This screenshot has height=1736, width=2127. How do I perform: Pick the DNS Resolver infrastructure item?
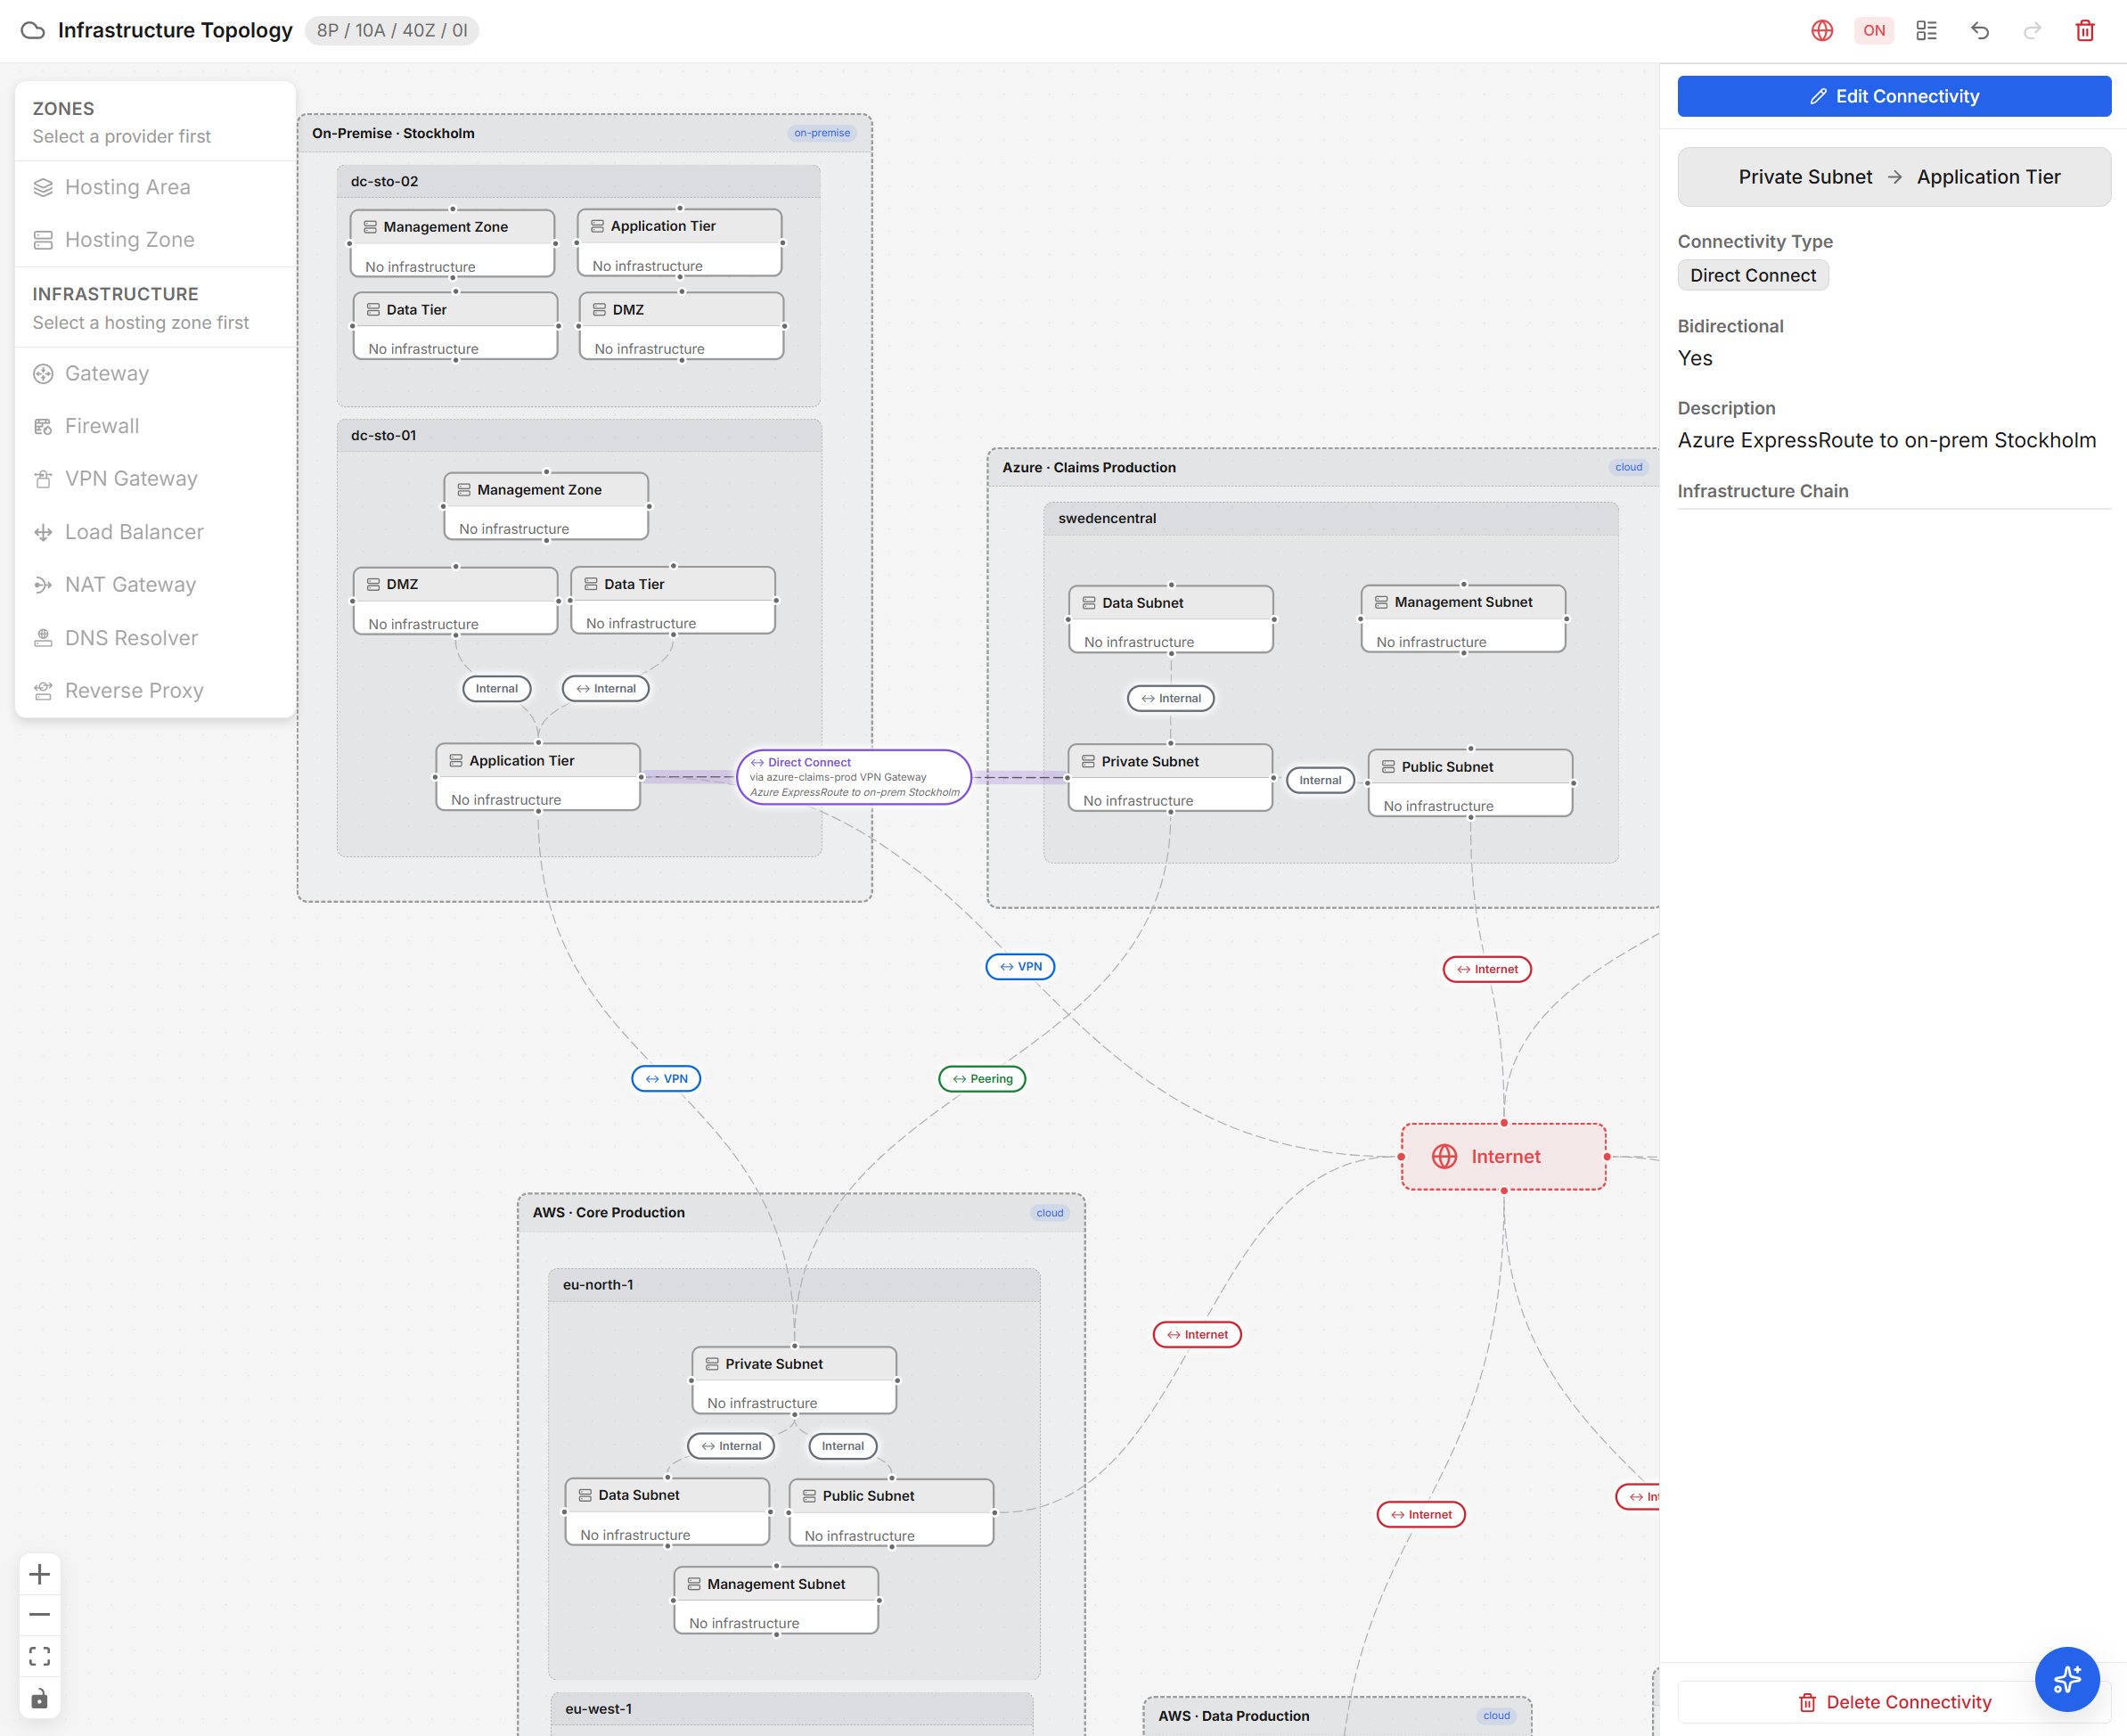[x=155, y=638]
